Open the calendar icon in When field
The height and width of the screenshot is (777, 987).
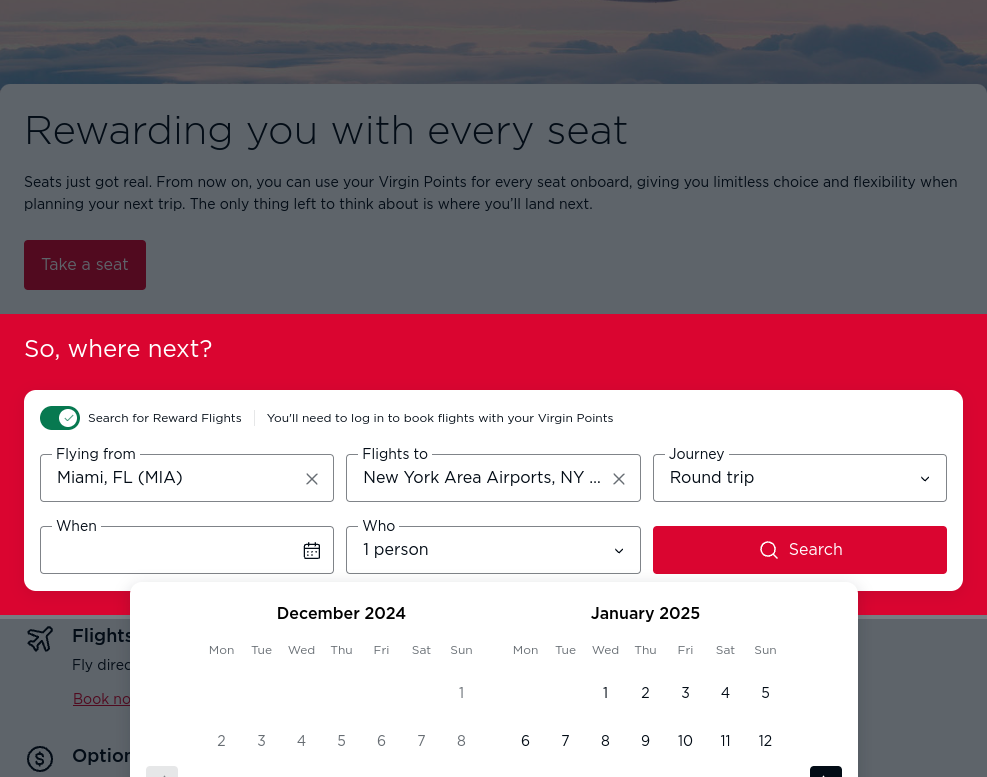(x=312, y=550)
